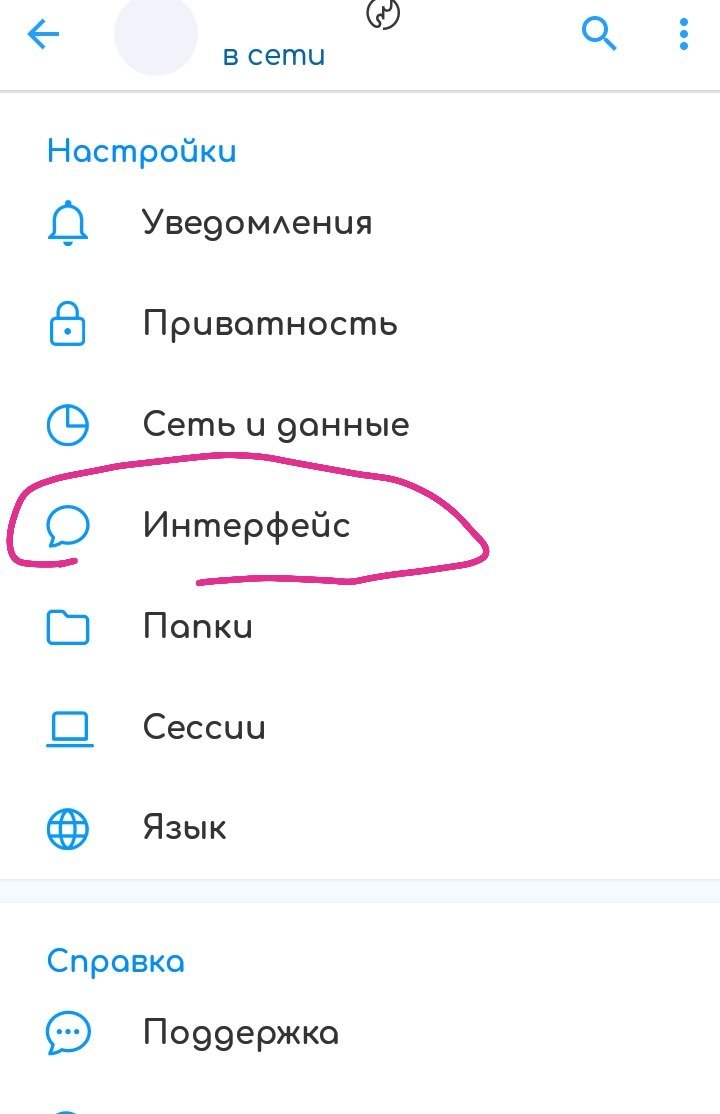
Task: Click the pie chart icon for Сеть и данные
Action: [x=68, y=425]
